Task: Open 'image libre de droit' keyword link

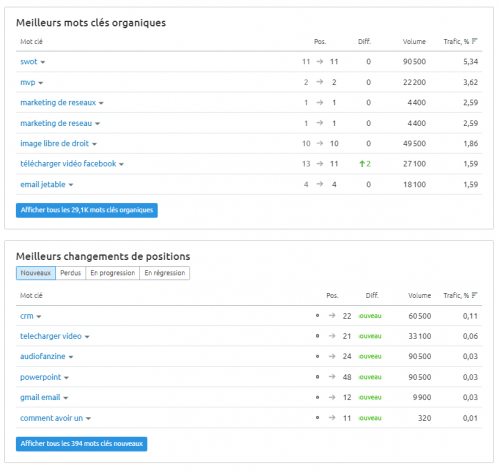Action: [x=54, y=144]
